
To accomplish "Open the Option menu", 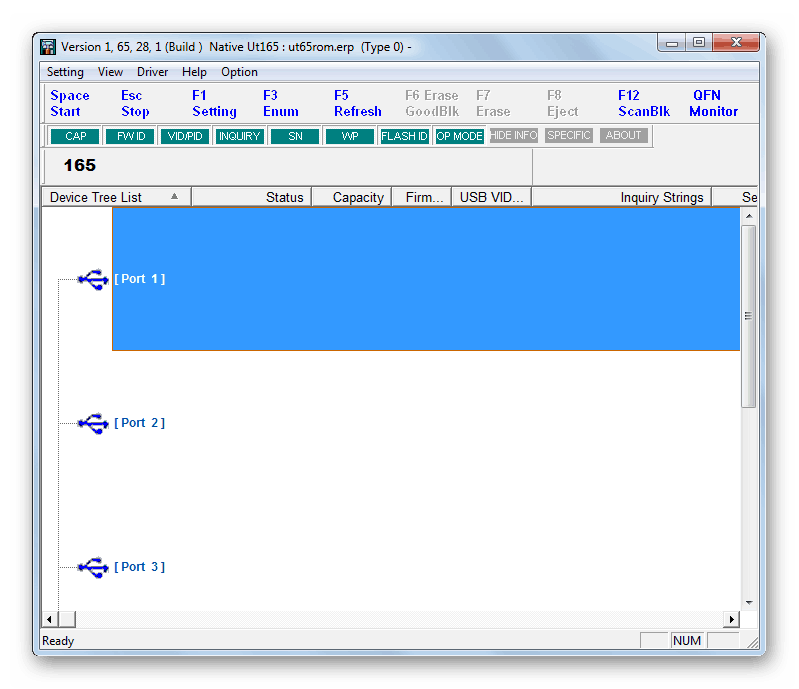I will (x=239, y=72).
